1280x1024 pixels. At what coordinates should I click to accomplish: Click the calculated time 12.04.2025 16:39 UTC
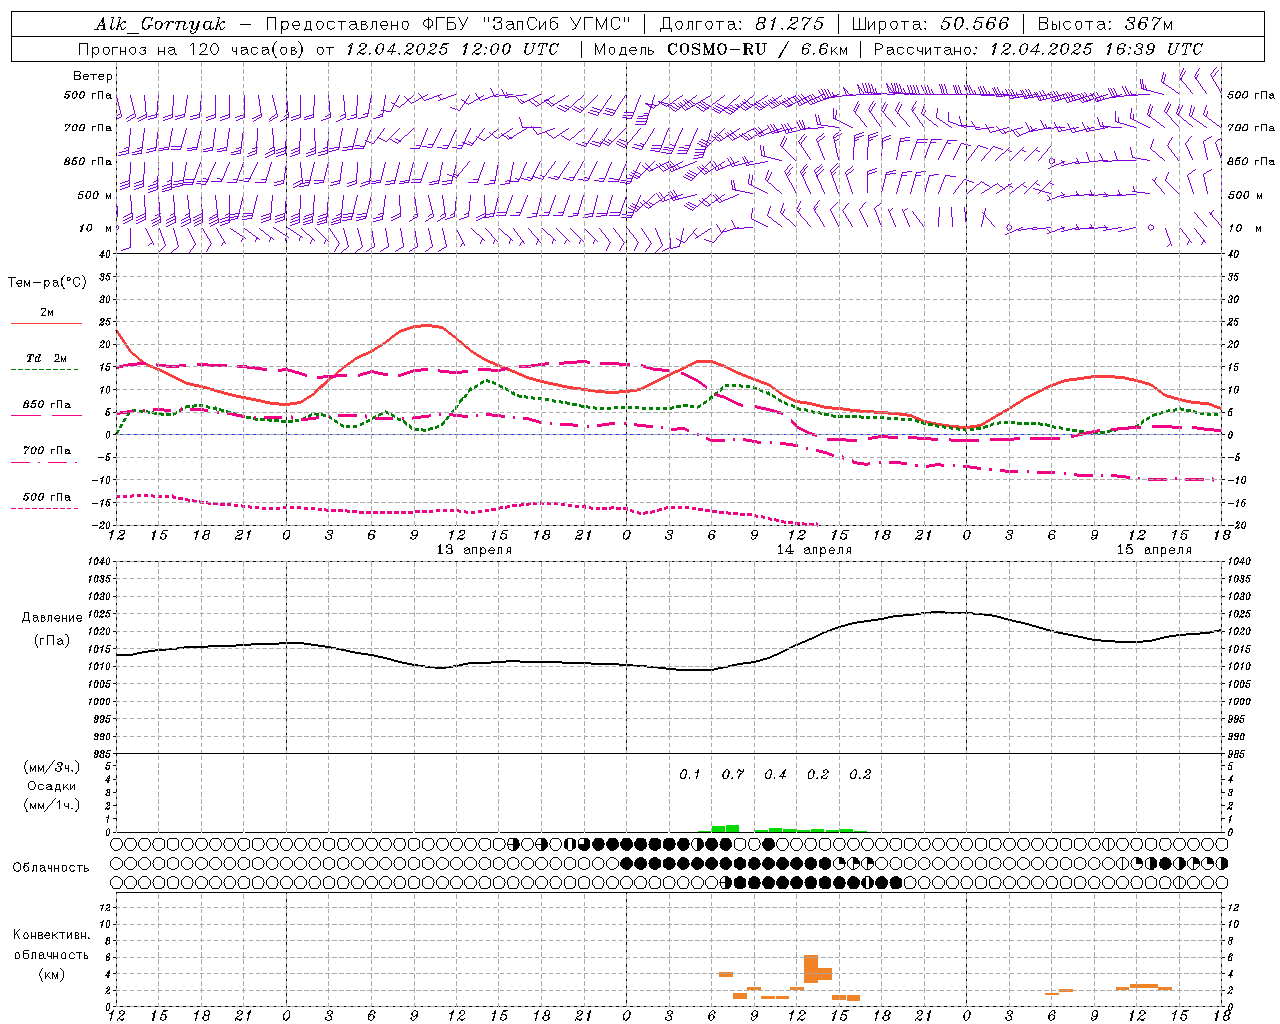(1096, 49)
